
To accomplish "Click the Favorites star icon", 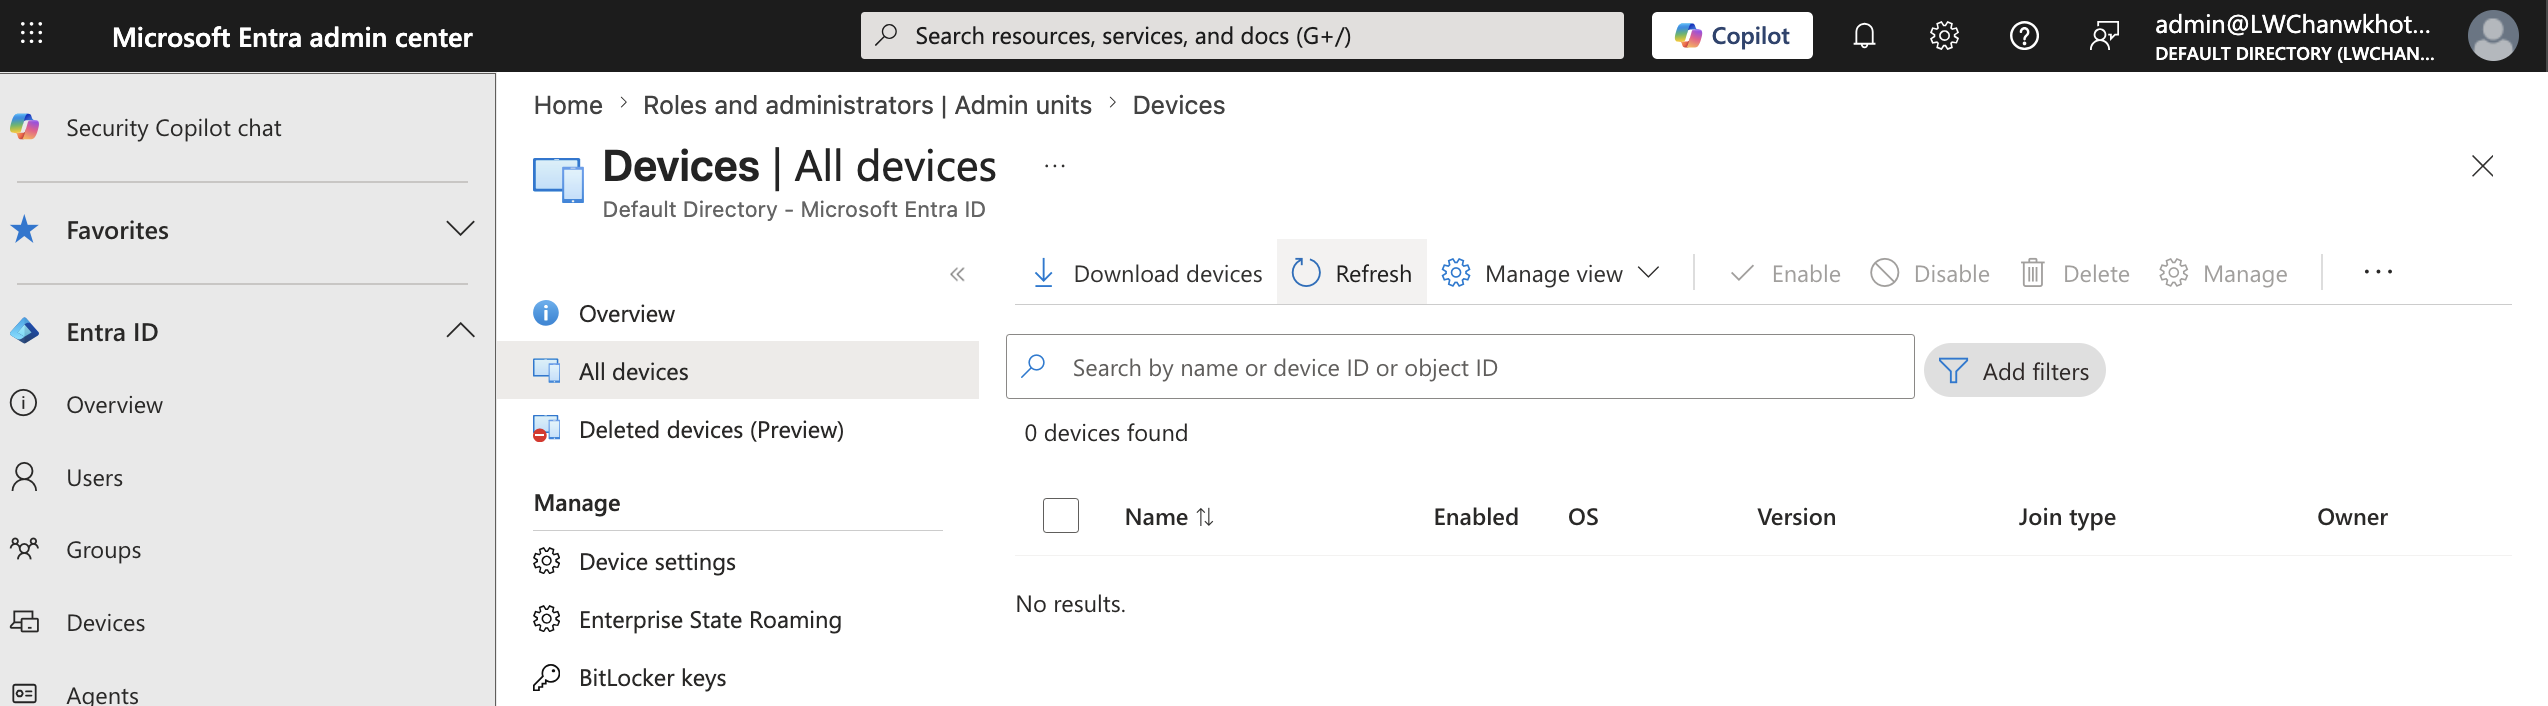I will pyautogui.click(x=25, y=229).
